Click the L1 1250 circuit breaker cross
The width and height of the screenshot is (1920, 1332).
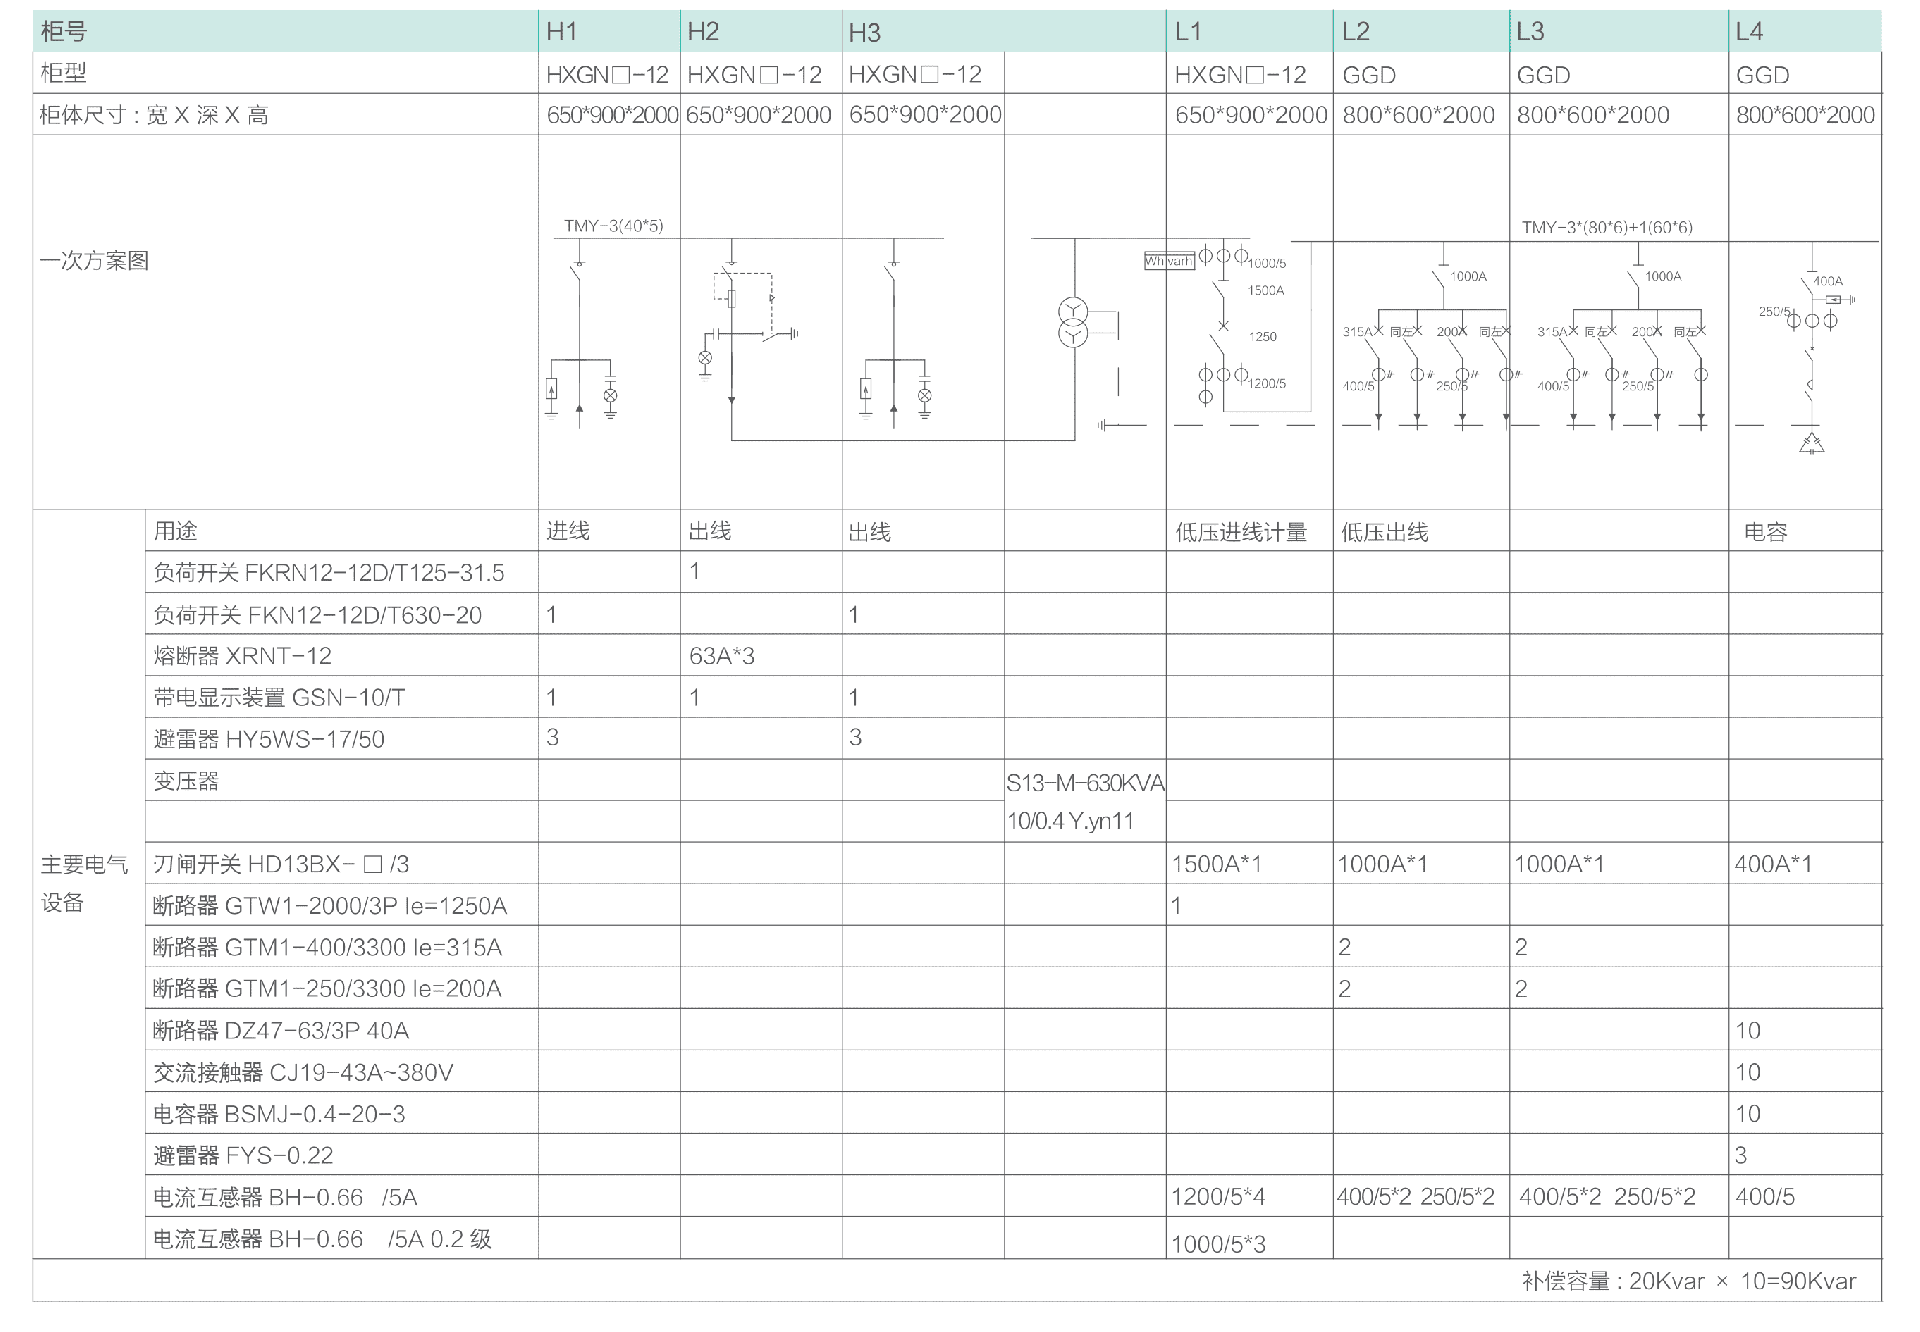point(1222,326)
